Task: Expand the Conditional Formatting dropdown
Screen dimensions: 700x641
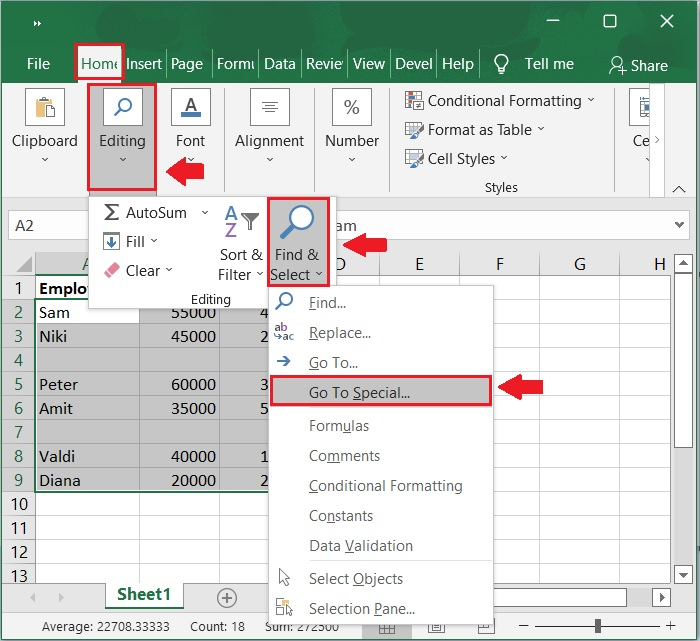Action: pos(591,101)
